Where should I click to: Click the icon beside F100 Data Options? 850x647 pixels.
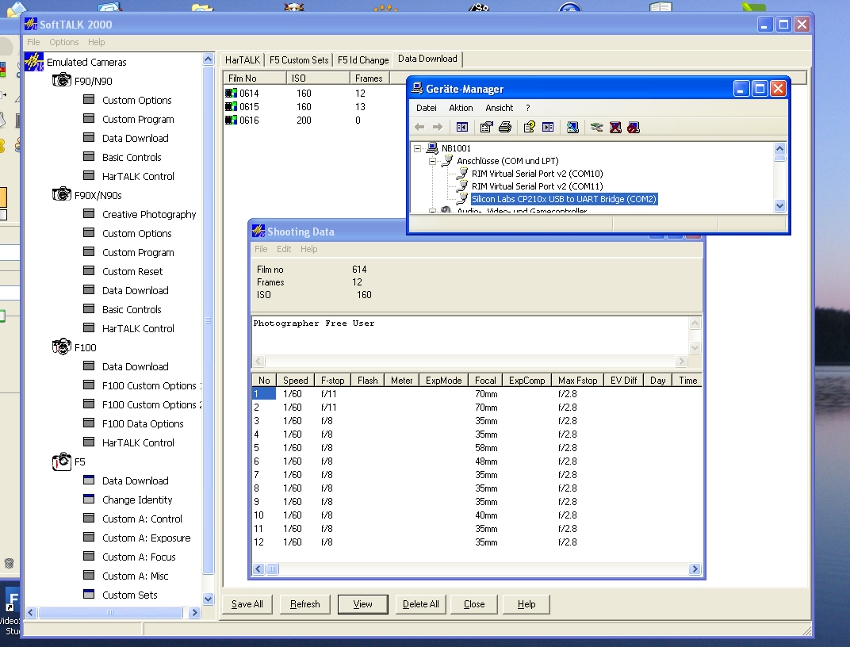(88, 423)
